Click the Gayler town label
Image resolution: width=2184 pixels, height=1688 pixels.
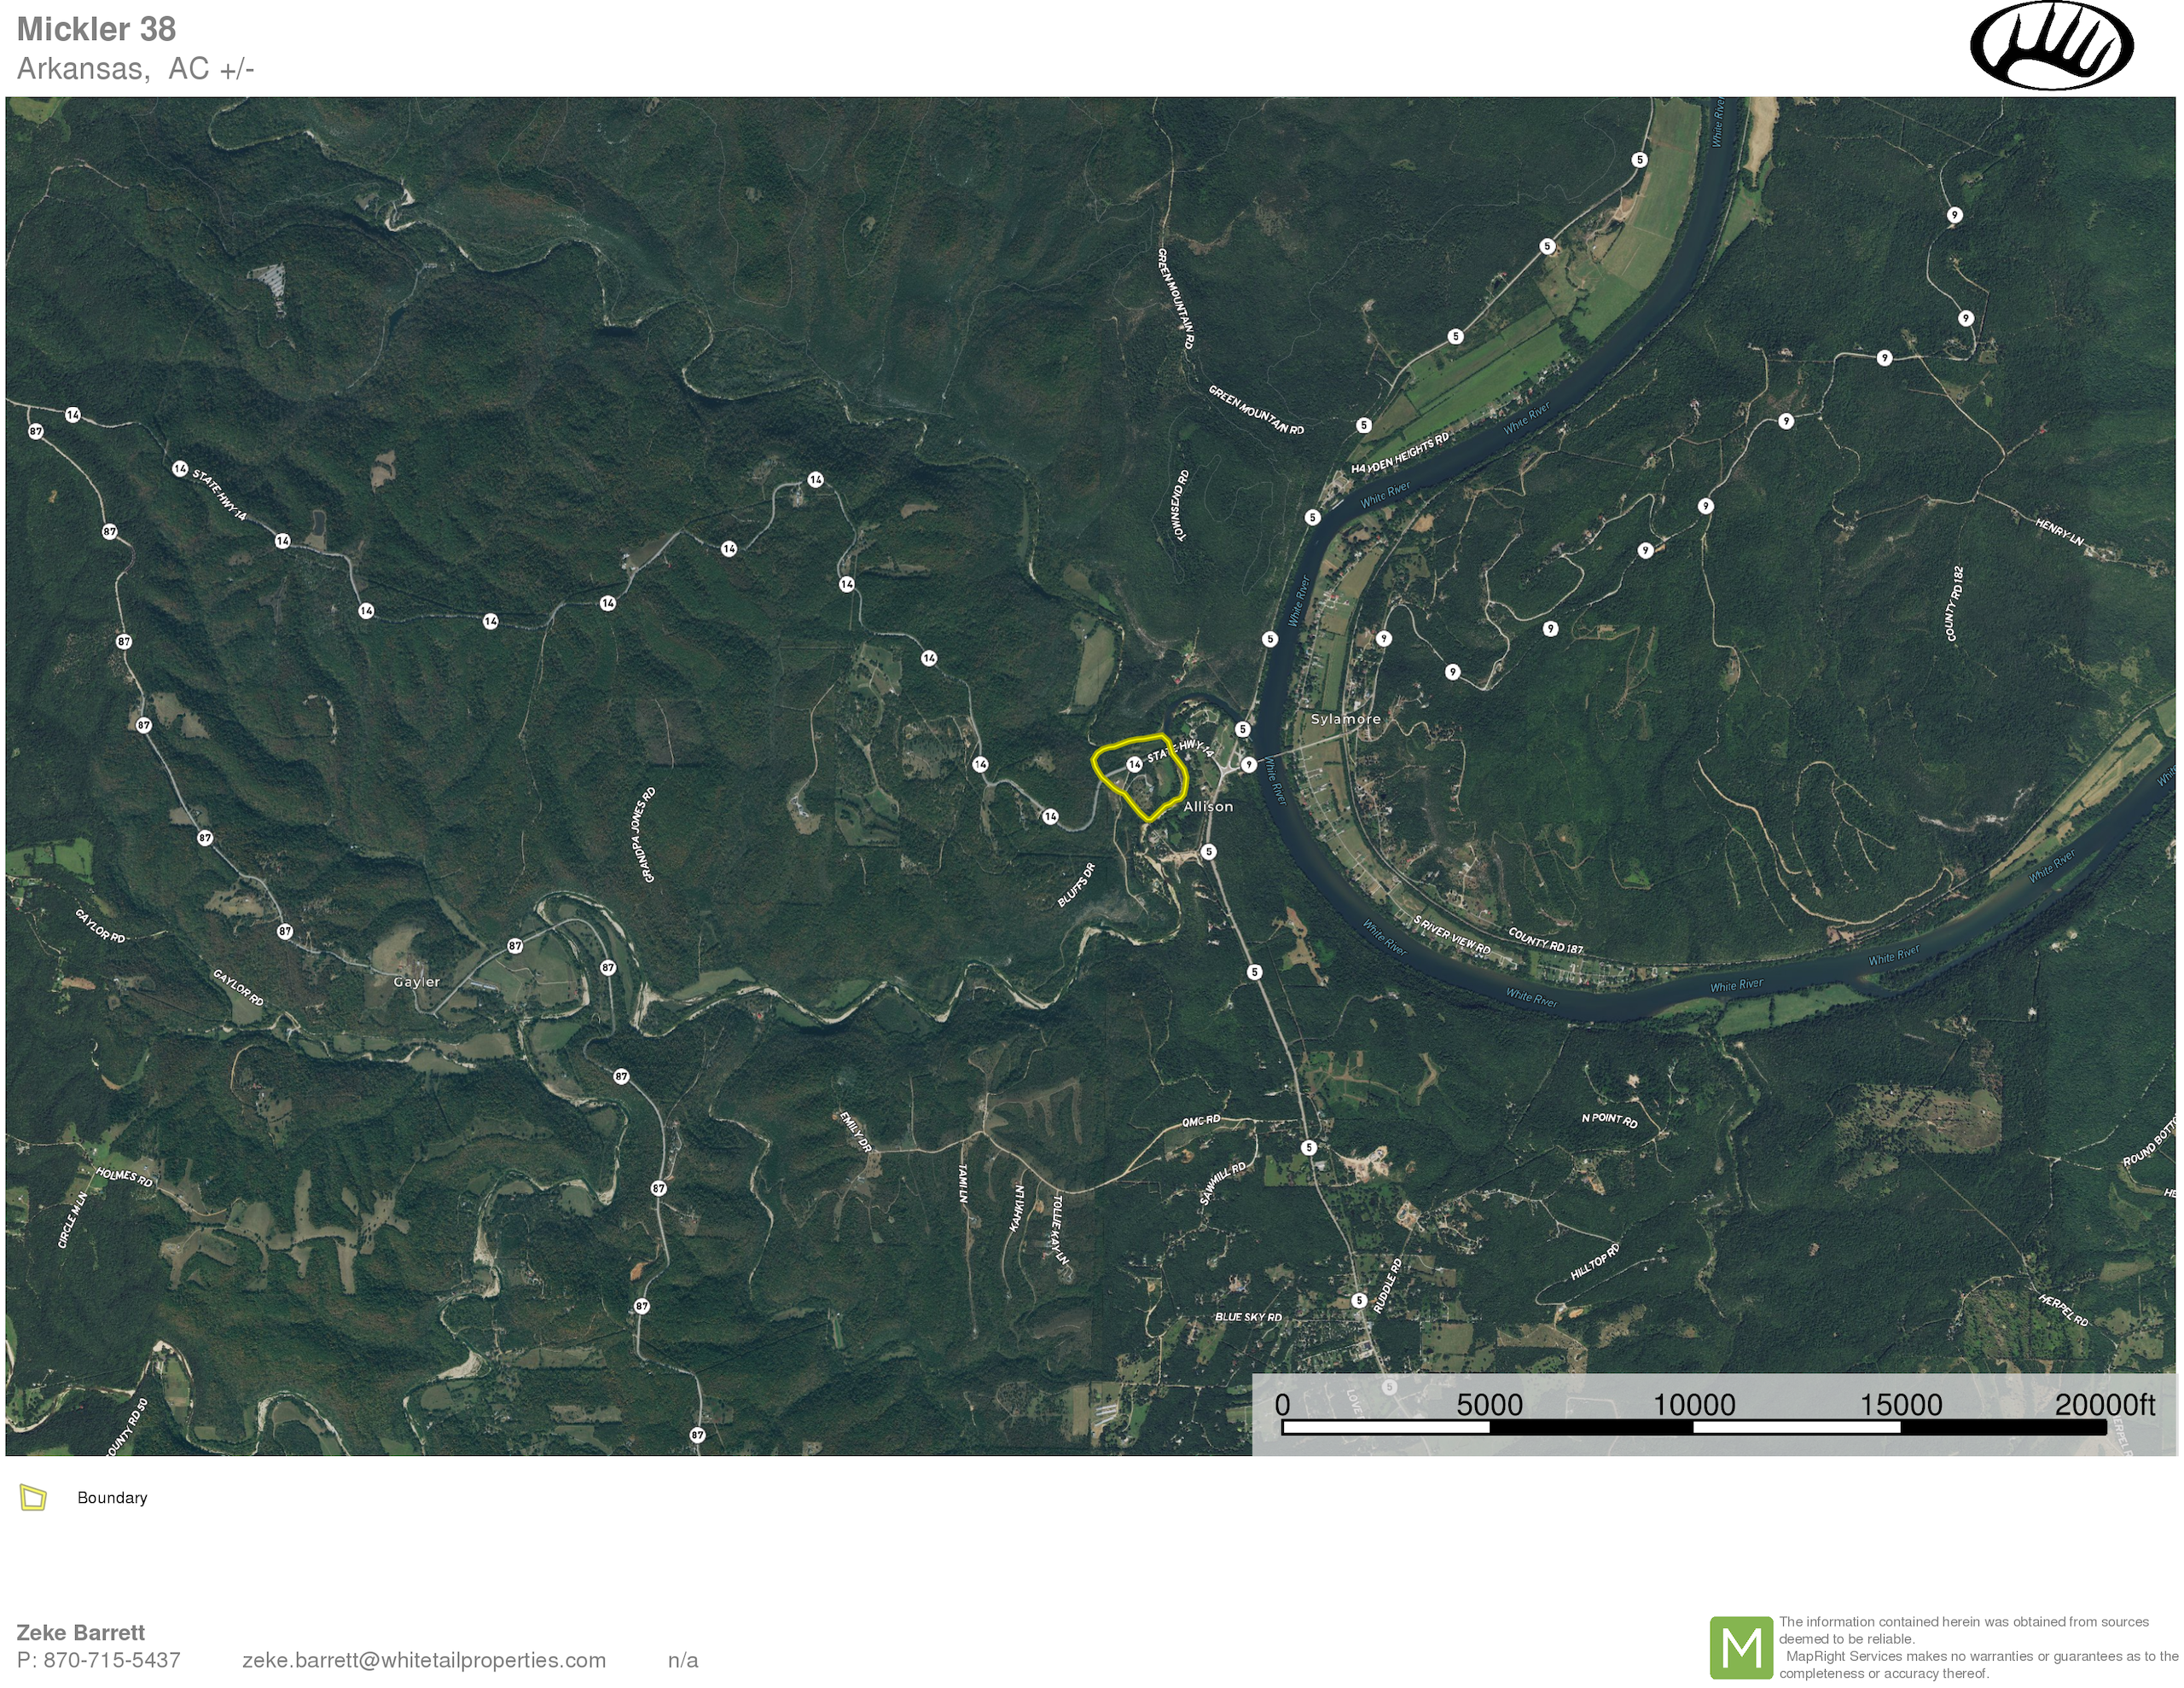click(416, 982)
